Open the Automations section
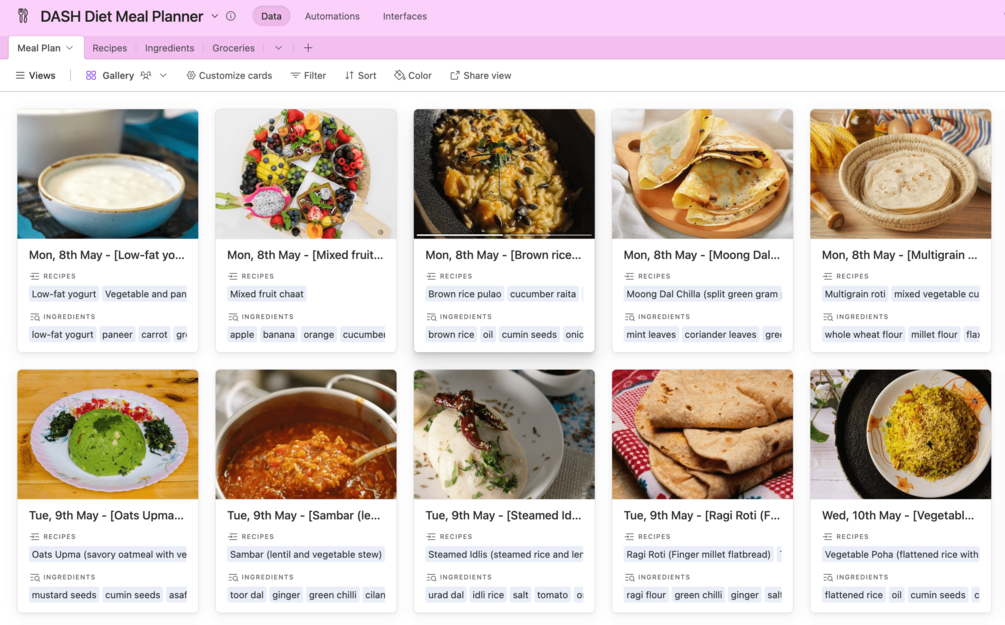 [x=332, y=16]
